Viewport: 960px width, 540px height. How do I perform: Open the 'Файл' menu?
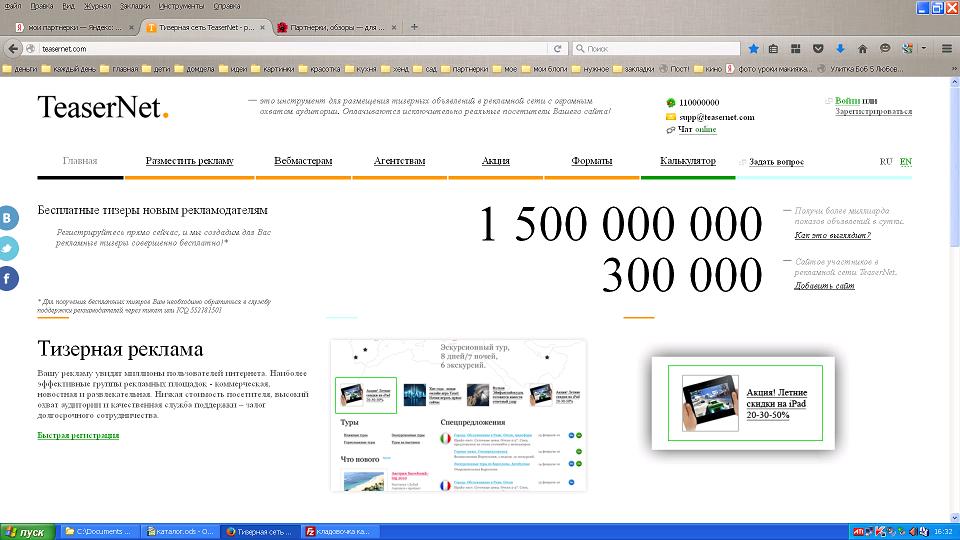[12, 6]
